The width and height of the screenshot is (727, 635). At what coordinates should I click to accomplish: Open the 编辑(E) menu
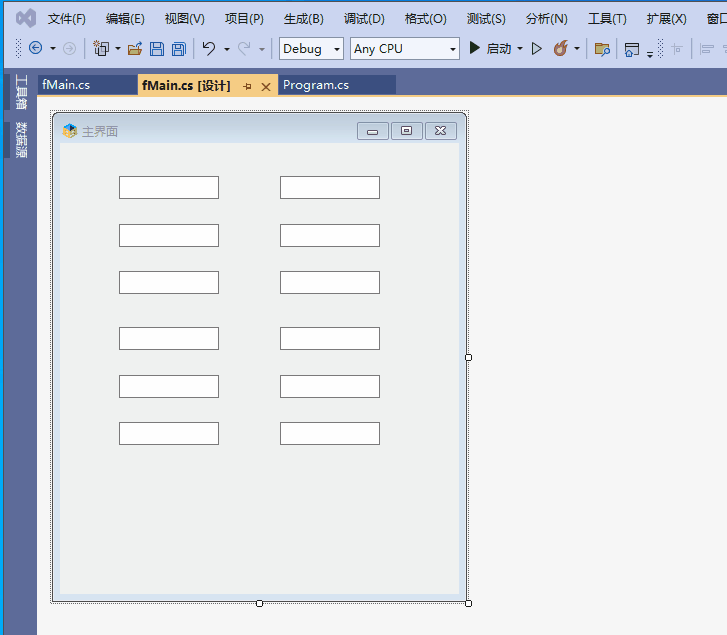point(125,19)
